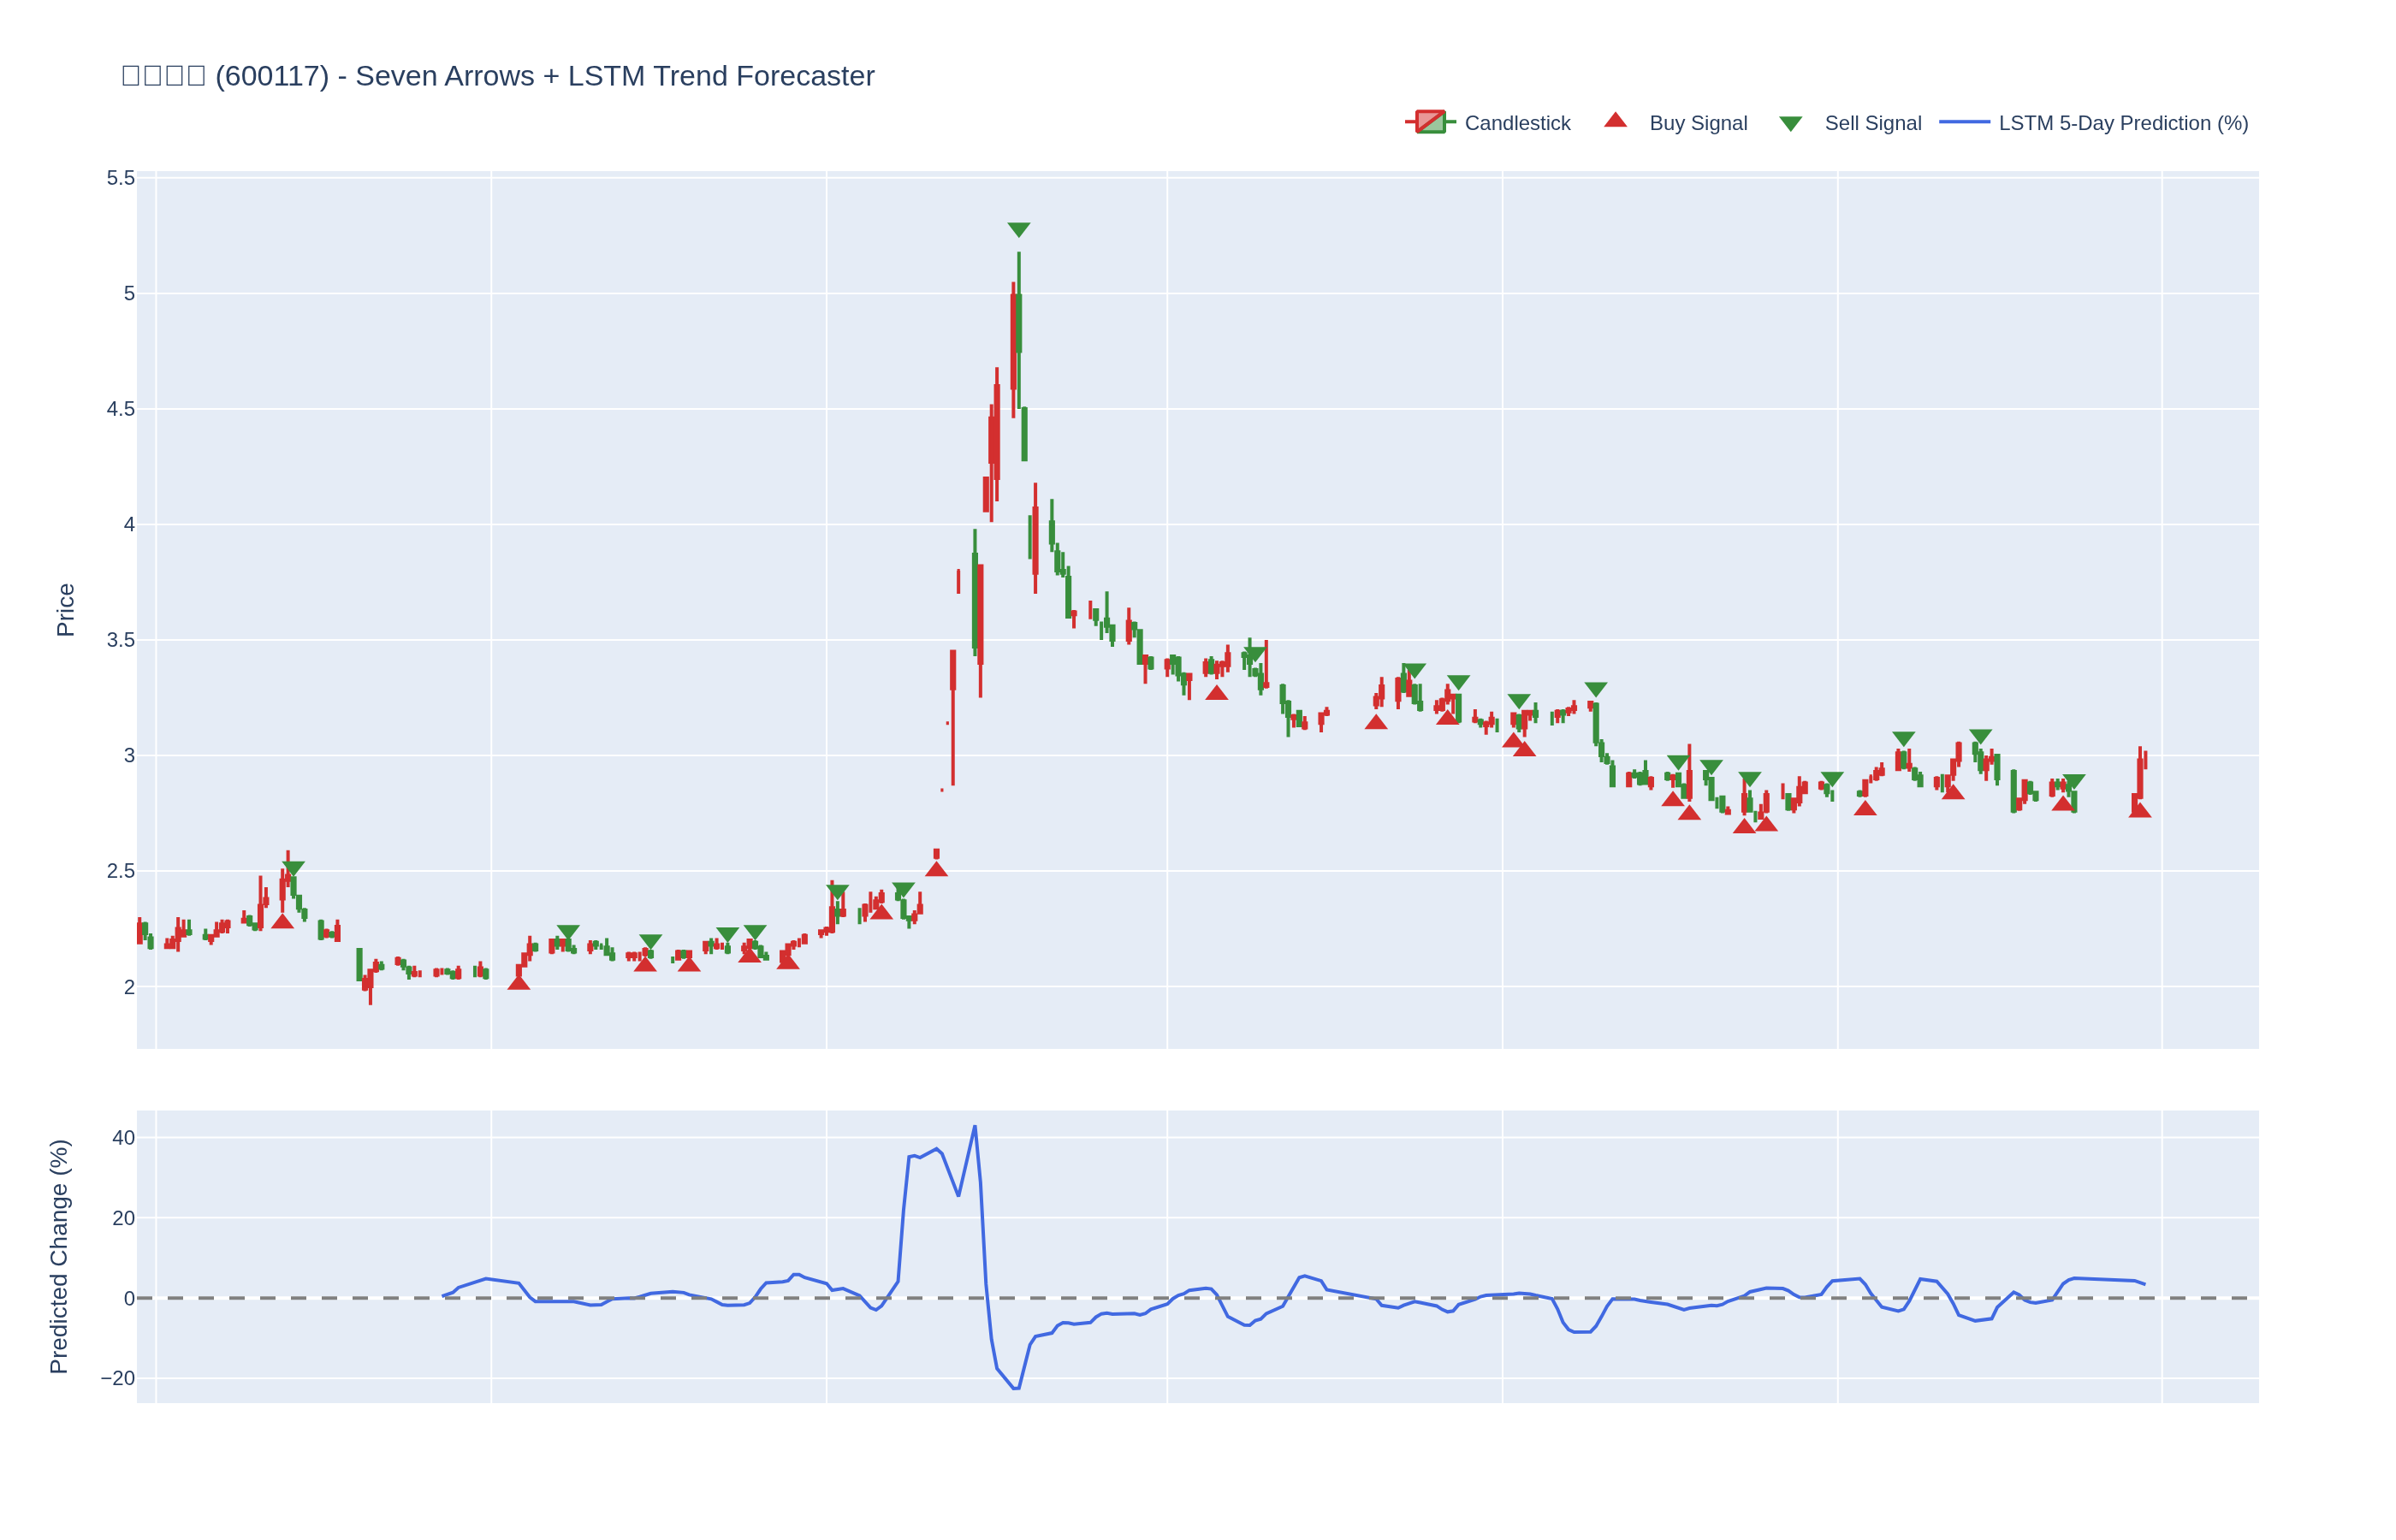This screenshot has height=1540, width=2396.
Task: Hide the Buy Signal trace via its legend label
Action: (1697, 123)
